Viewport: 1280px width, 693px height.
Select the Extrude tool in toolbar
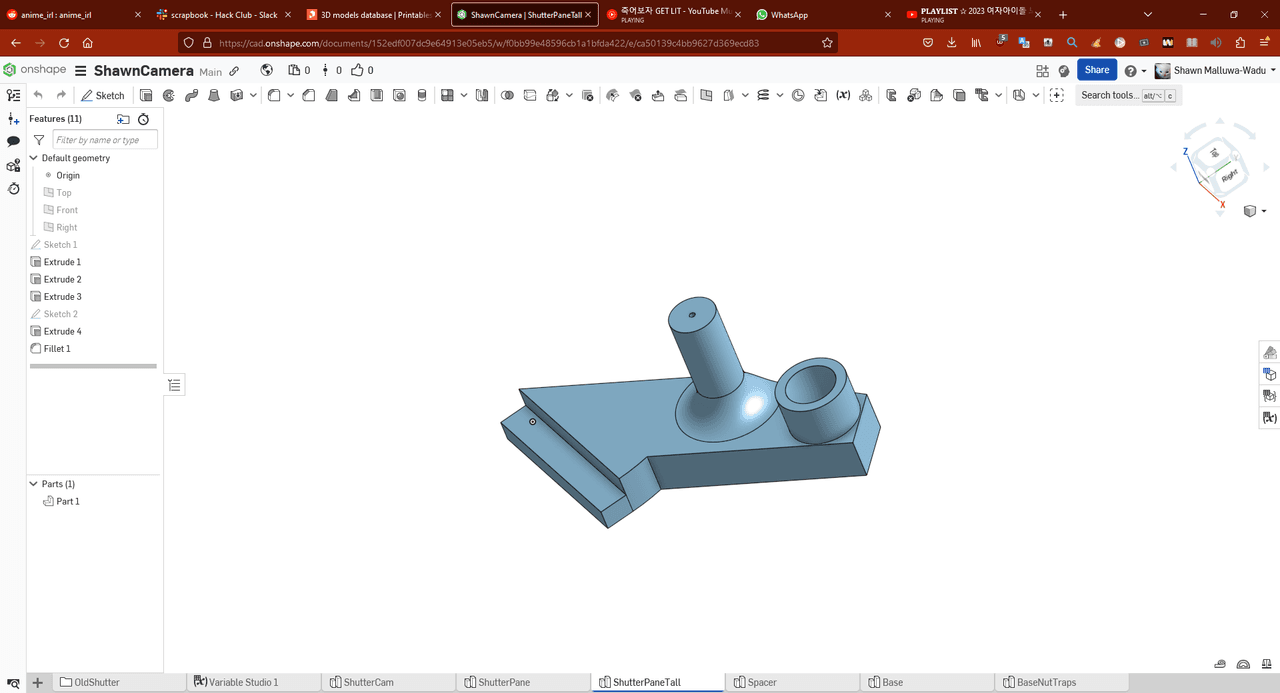tap(146, 96)
